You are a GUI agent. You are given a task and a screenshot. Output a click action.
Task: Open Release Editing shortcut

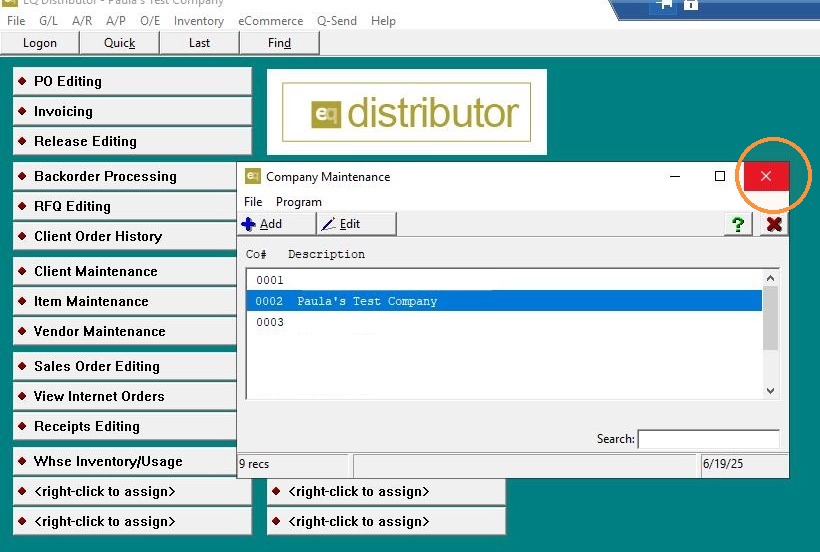pyautogui.click(x=132, y=141)
